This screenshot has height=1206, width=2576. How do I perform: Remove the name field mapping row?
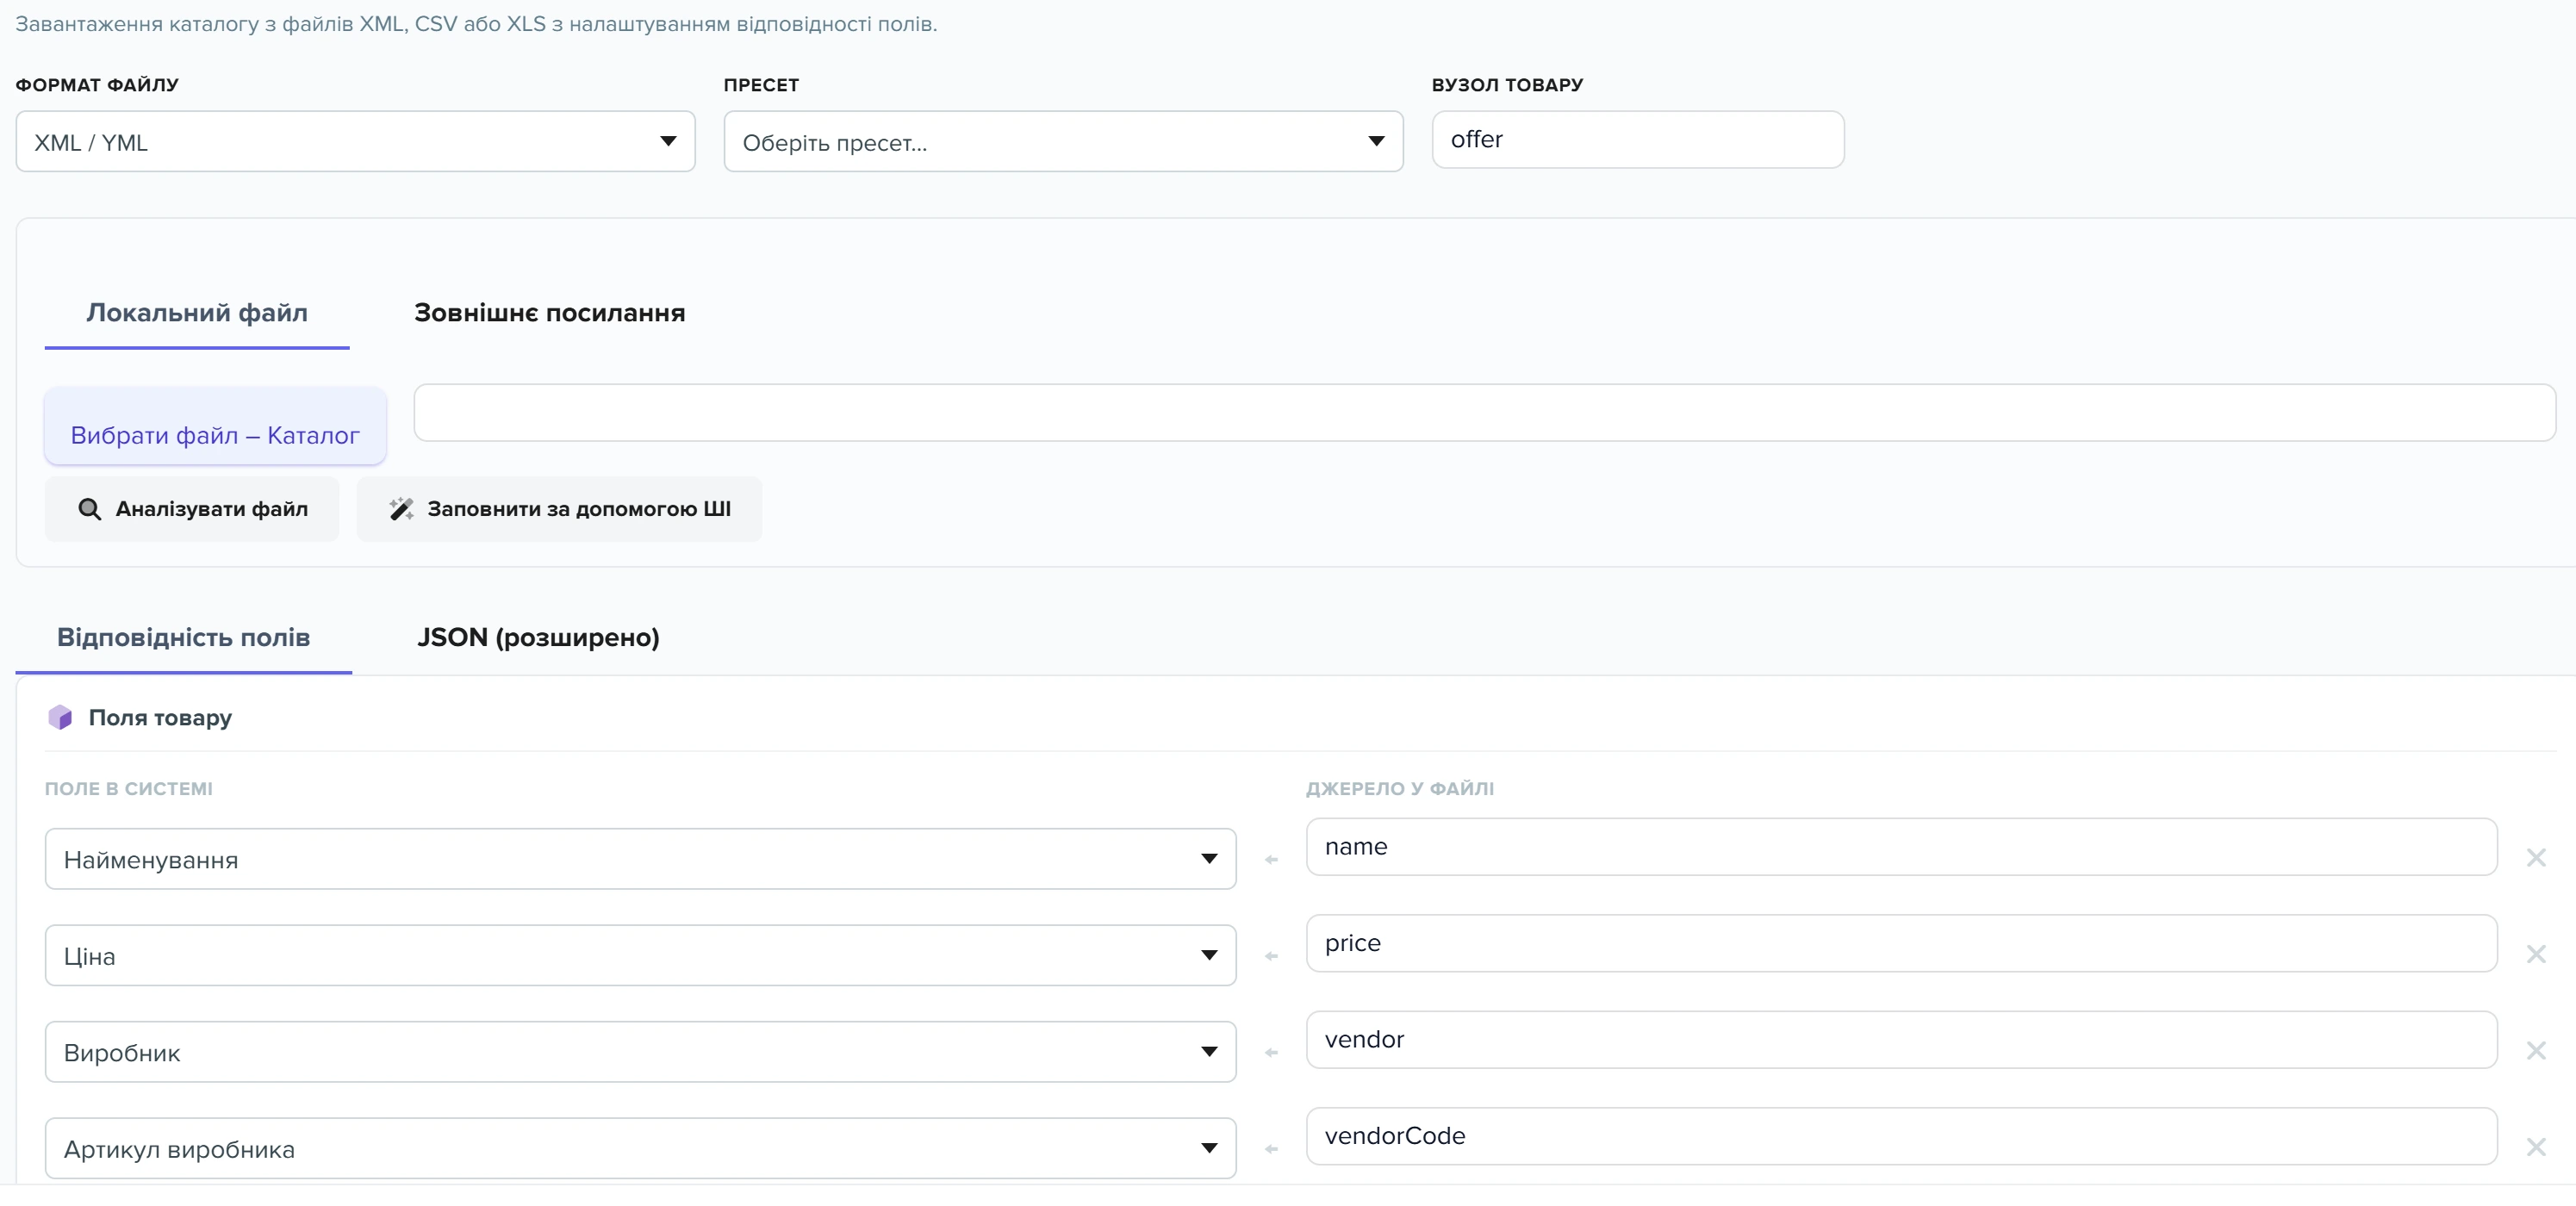click(2536, 857)
